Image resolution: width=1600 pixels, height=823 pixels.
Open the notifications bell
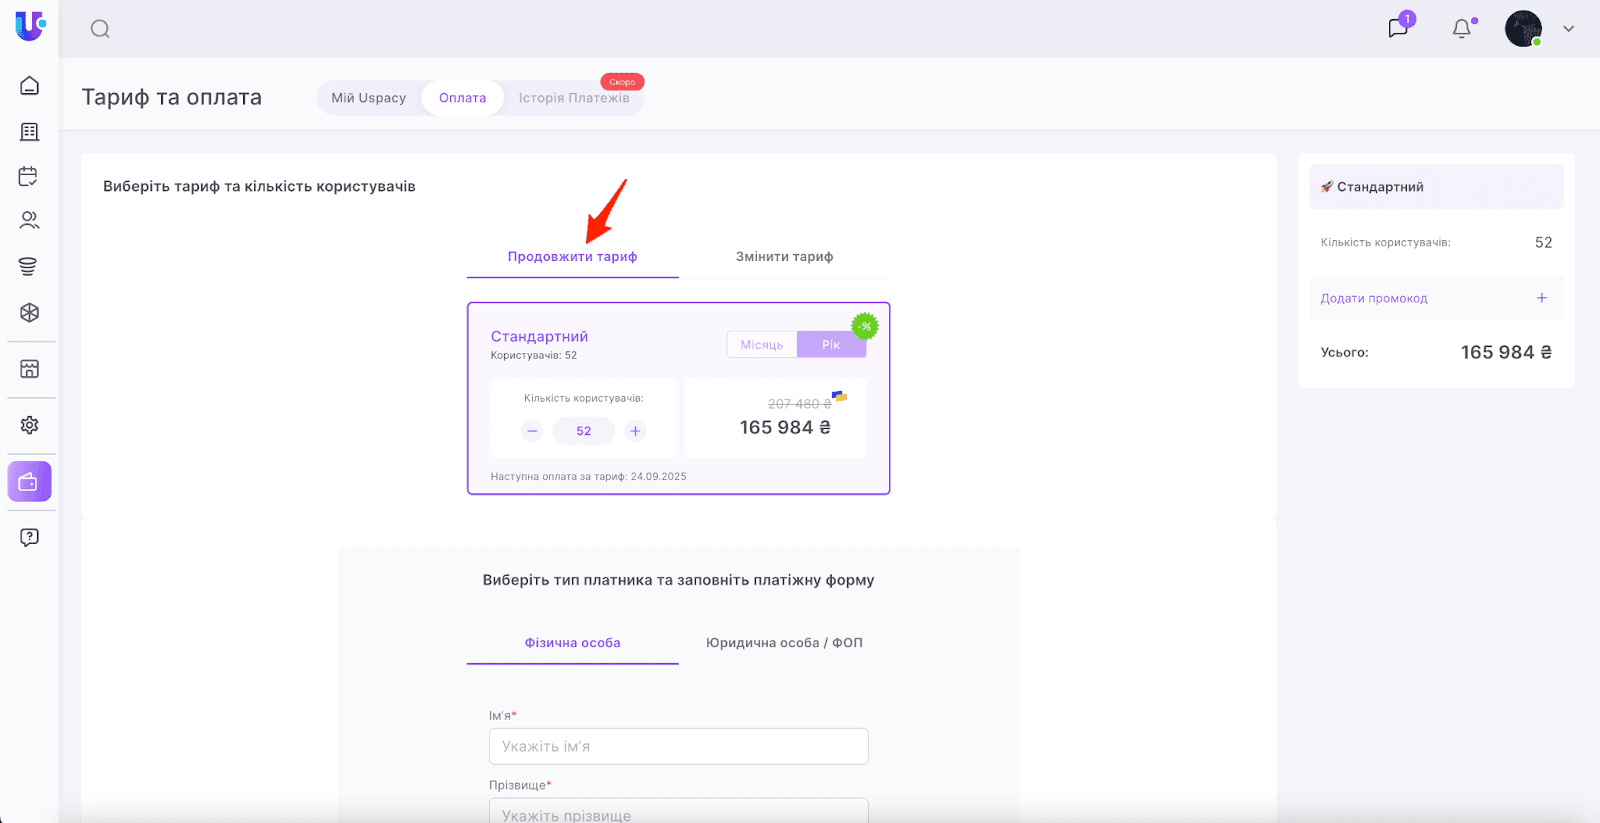(1462, 28)
